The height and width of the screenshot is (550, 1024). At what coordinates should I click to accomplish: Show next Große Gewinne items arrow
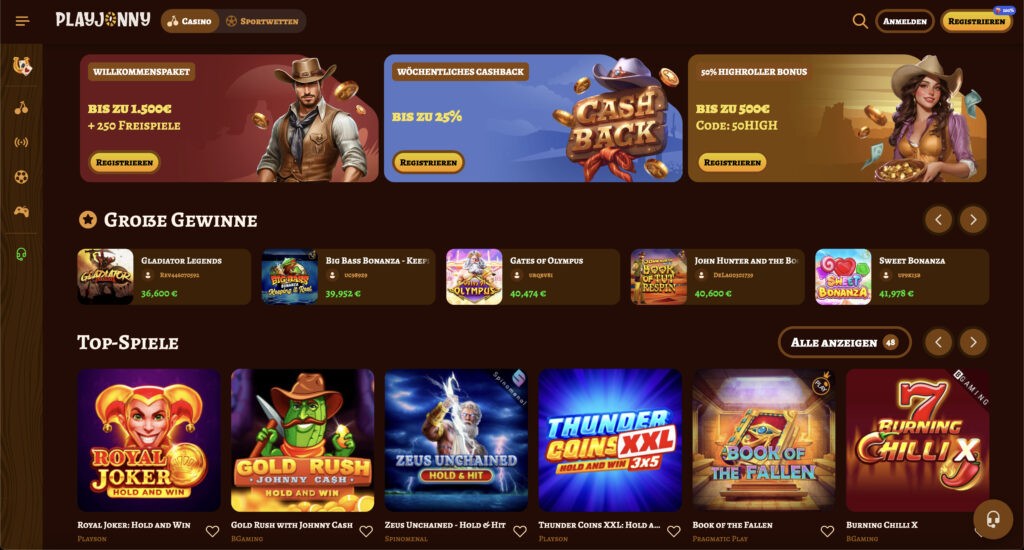click(973, 220)
